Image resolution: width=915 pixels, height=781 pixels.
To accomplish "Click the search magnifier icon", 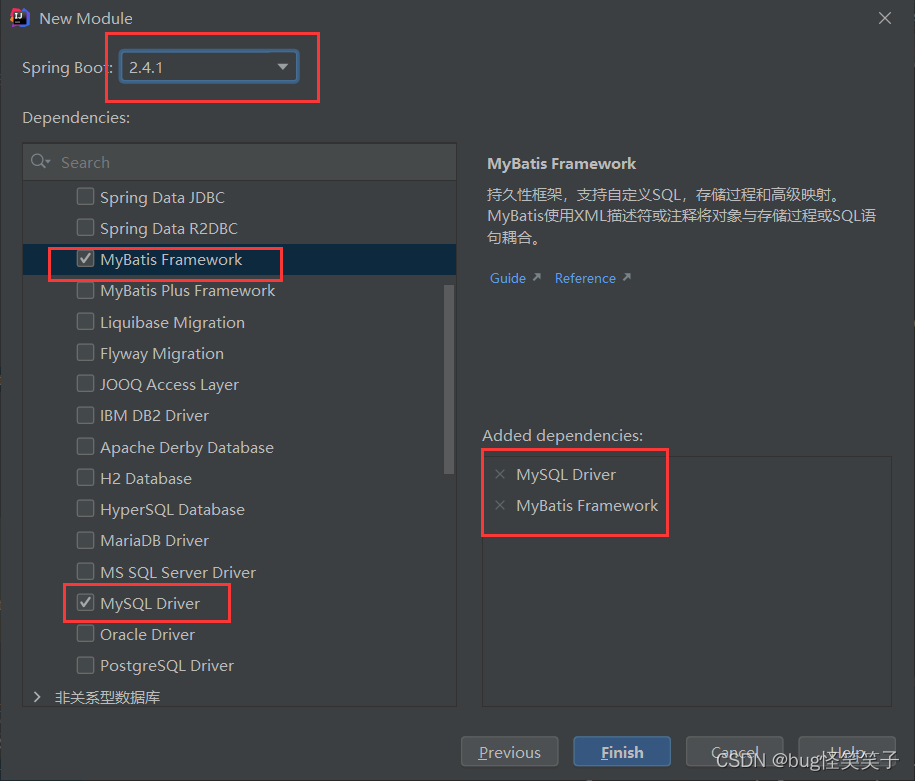I will tap(40, 162).
